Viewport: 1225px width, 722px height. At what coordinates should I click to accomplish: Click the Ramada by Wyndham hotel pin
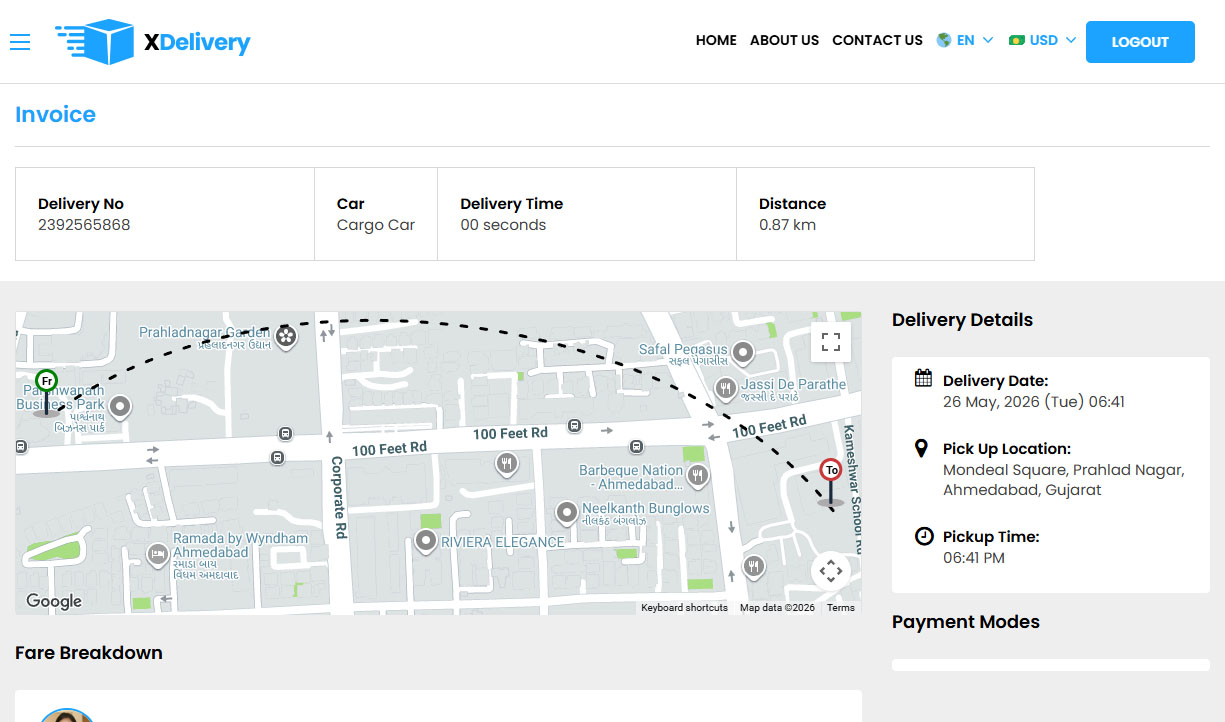(x=157, y=554)
